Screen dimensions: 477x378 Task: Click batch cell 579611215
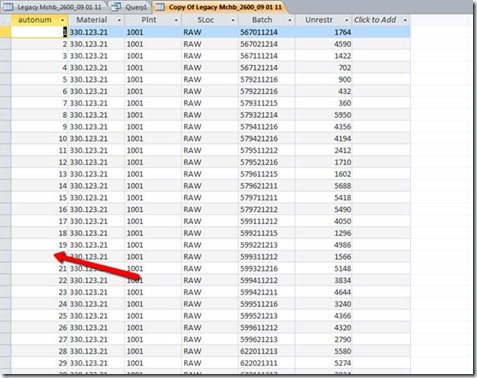267,174
